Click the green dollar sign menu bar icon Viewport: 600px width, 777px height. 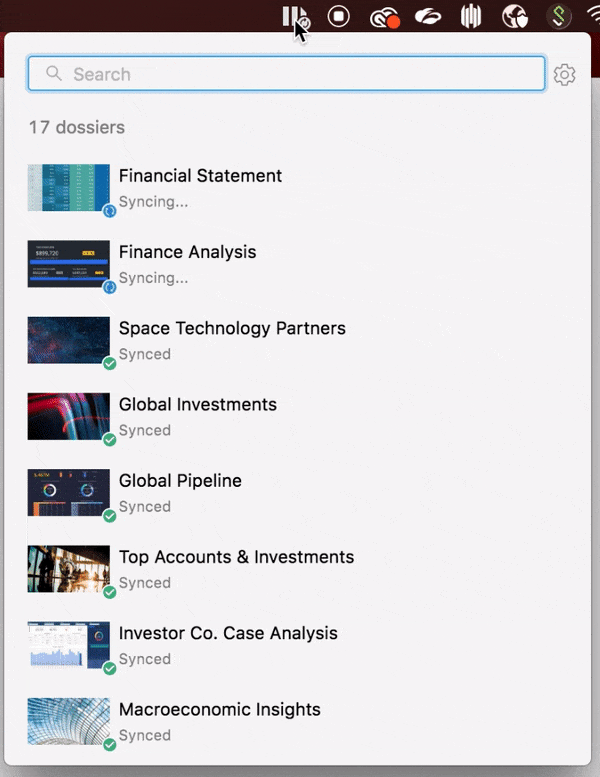(x=559, y=16)
